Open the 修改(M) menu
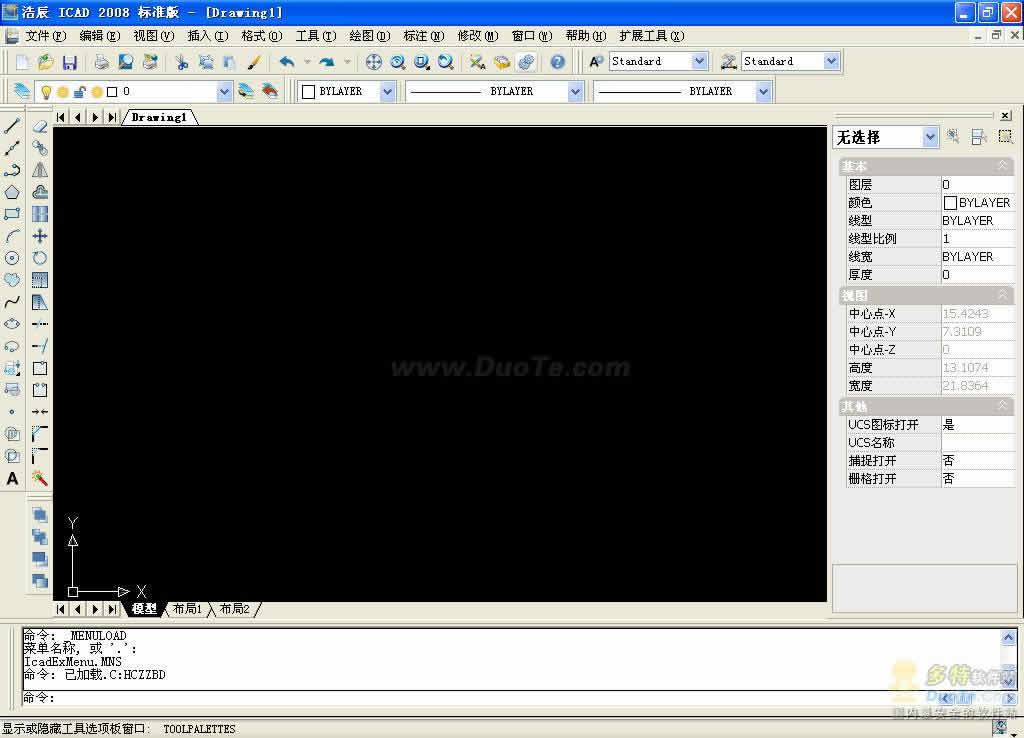 click(477, 36)
